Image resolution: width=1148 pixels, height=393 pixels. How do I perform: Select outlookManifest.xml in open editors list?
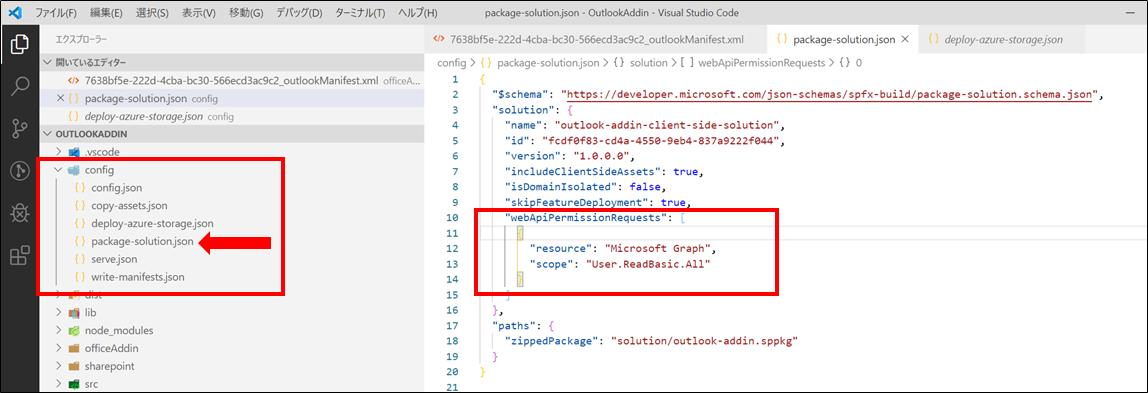coord(231,81)
